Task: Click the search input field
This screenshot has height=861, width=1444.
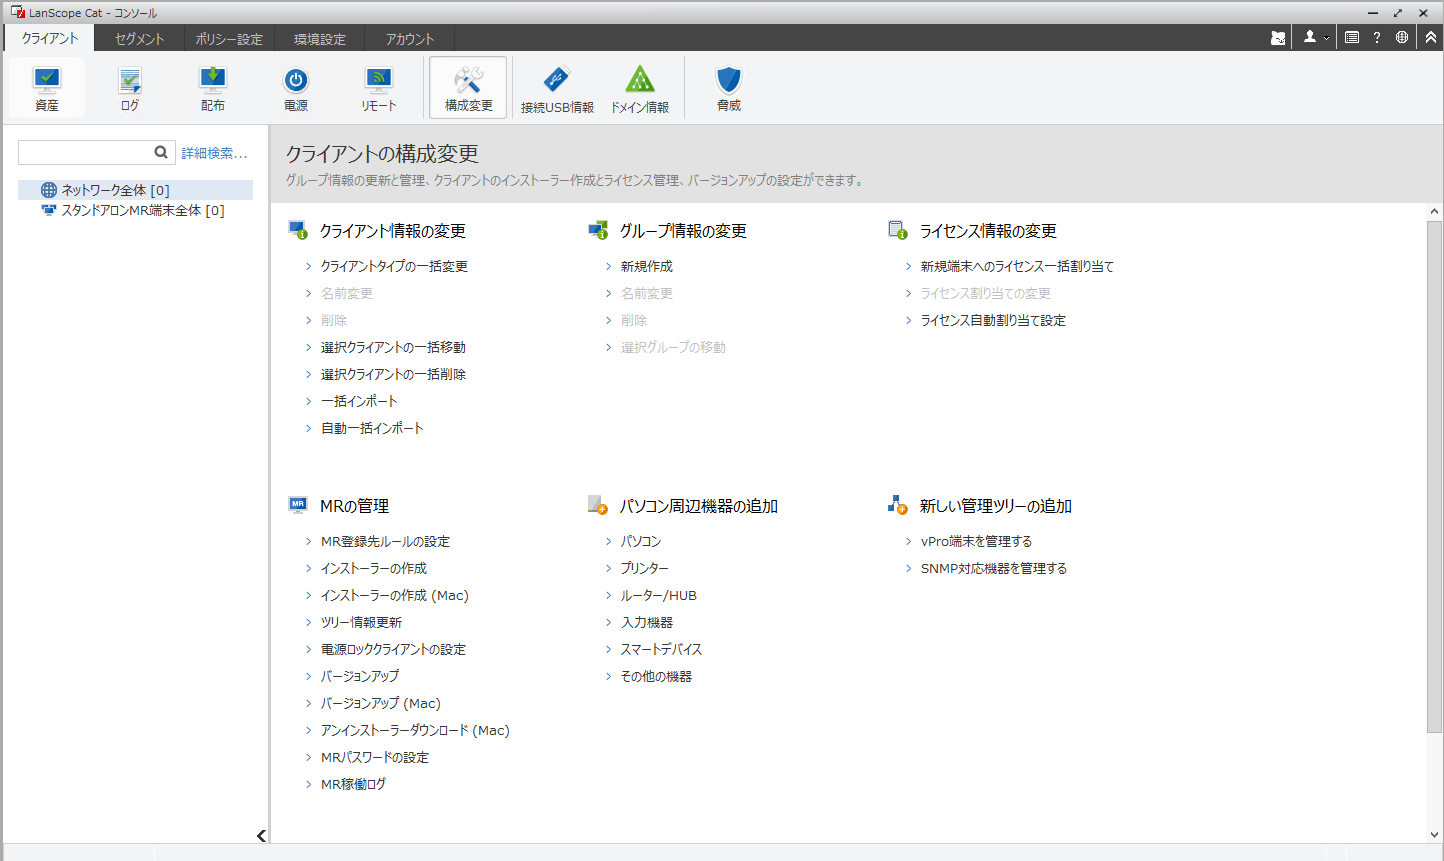Action: 84,152
